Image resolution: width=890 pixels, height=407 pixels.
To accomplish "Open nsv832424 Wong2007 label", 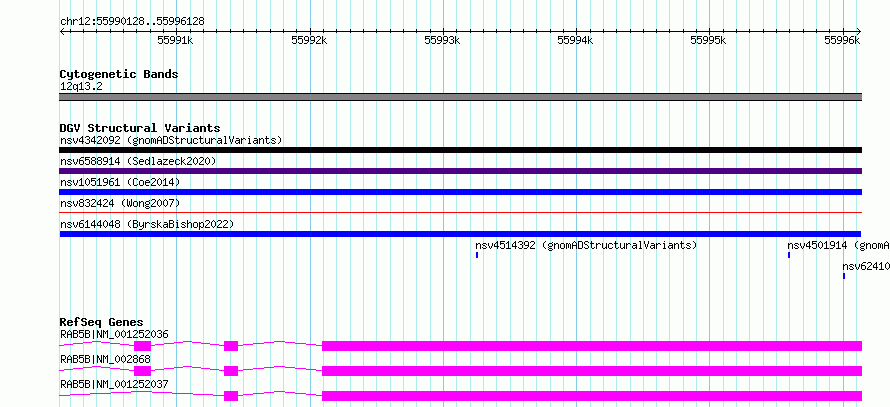I will [x=120, y=203].
